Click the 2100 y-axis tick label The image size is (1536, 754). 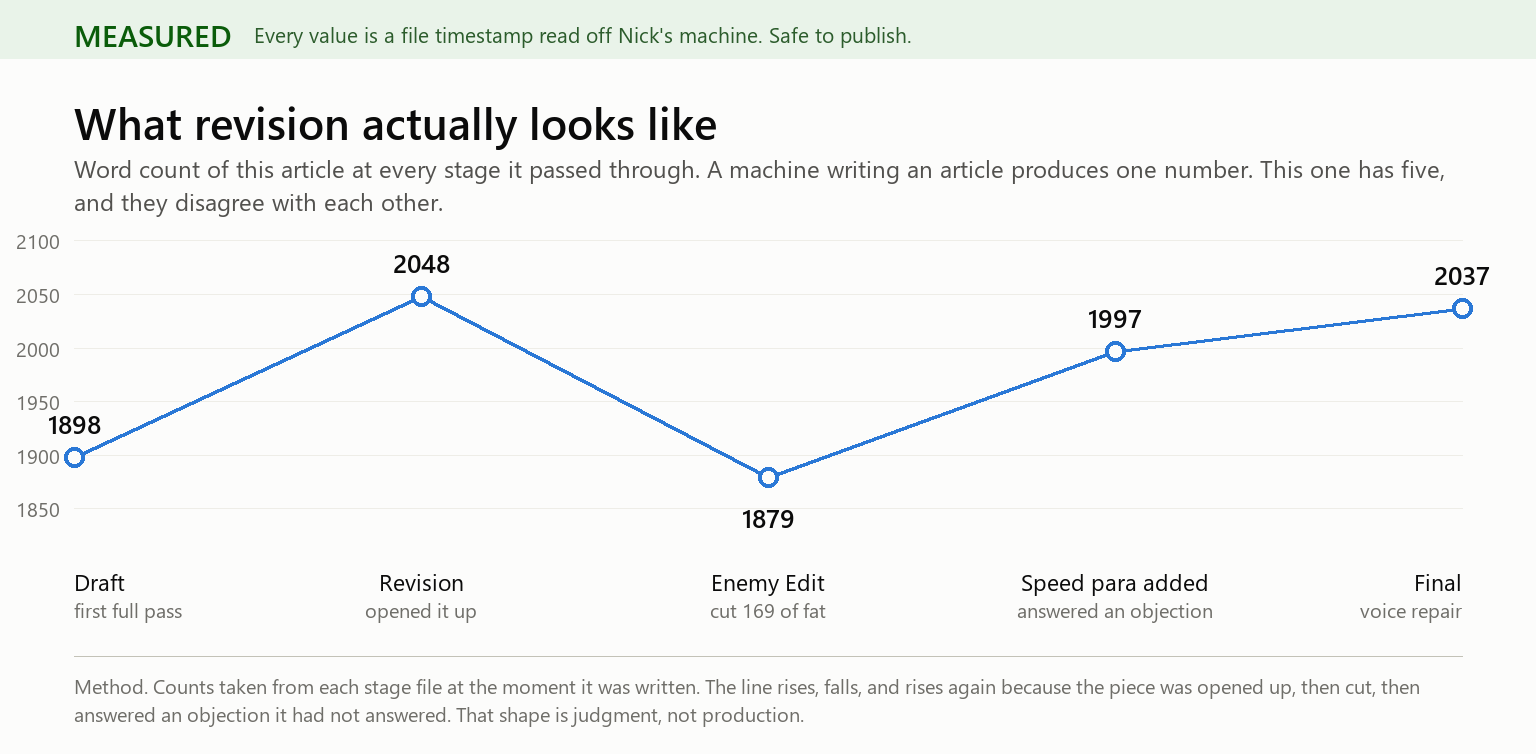pyautogui.click(x=39, y=242)
